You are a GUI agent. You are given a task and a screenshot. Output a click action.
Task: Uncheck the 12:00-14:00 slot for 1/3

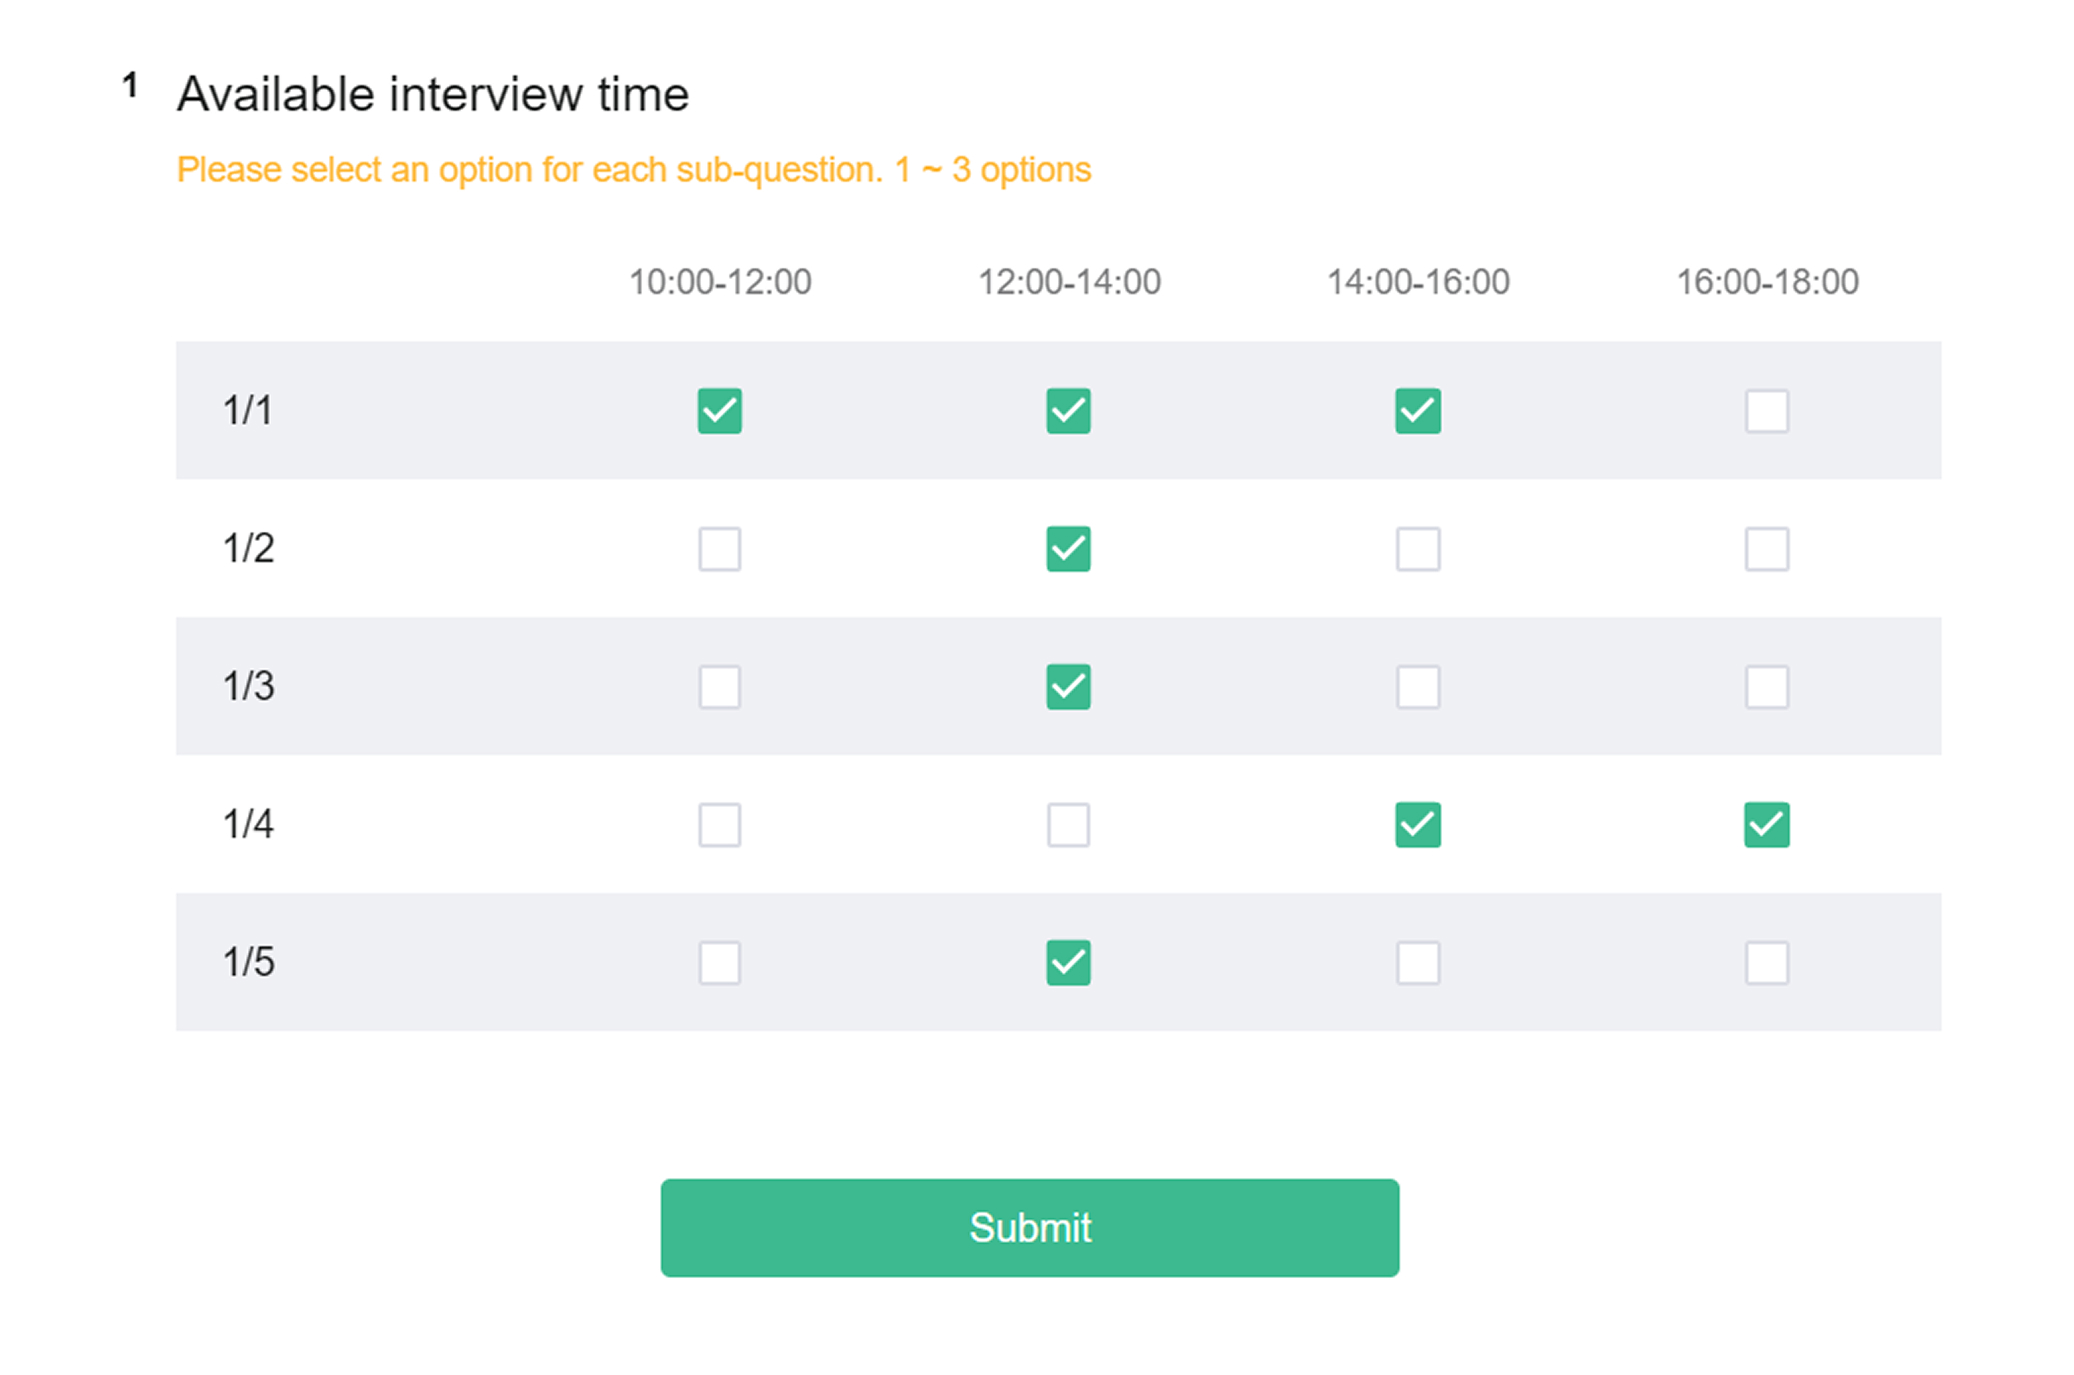click(1067, 686)
